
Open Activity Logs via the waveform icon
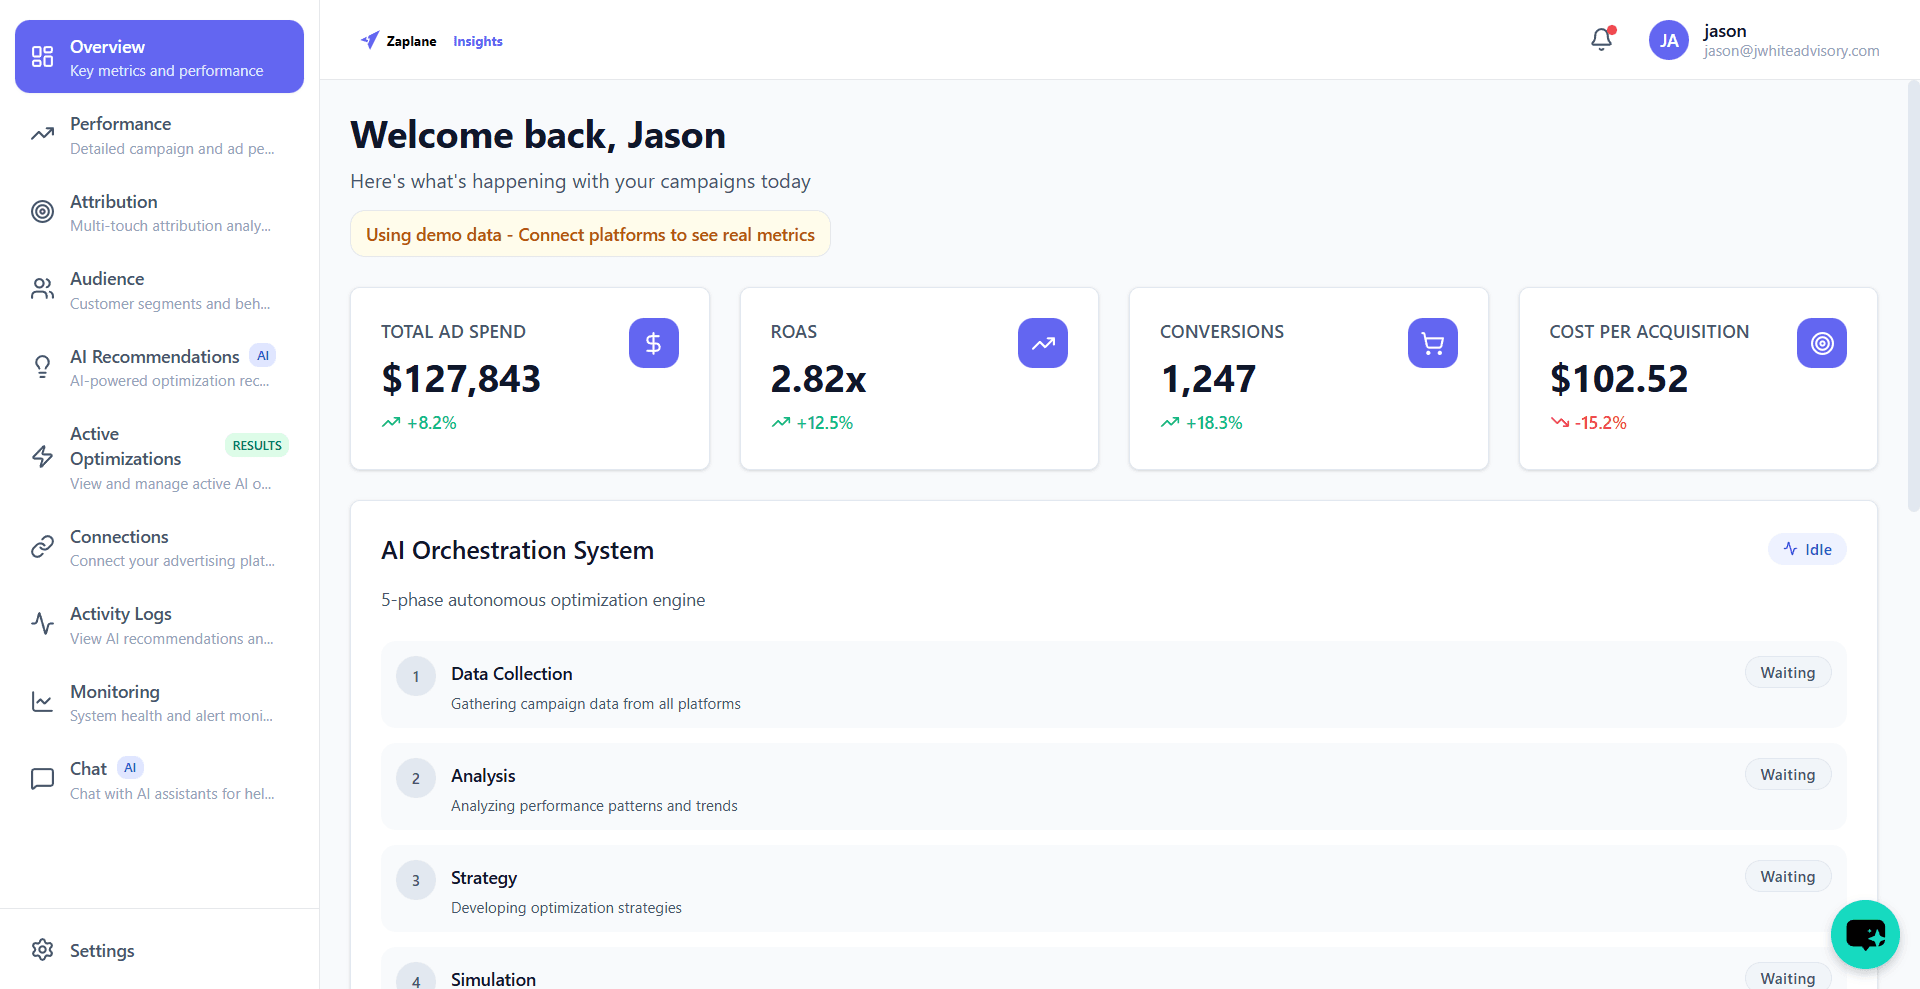click(x=41, y=623)
